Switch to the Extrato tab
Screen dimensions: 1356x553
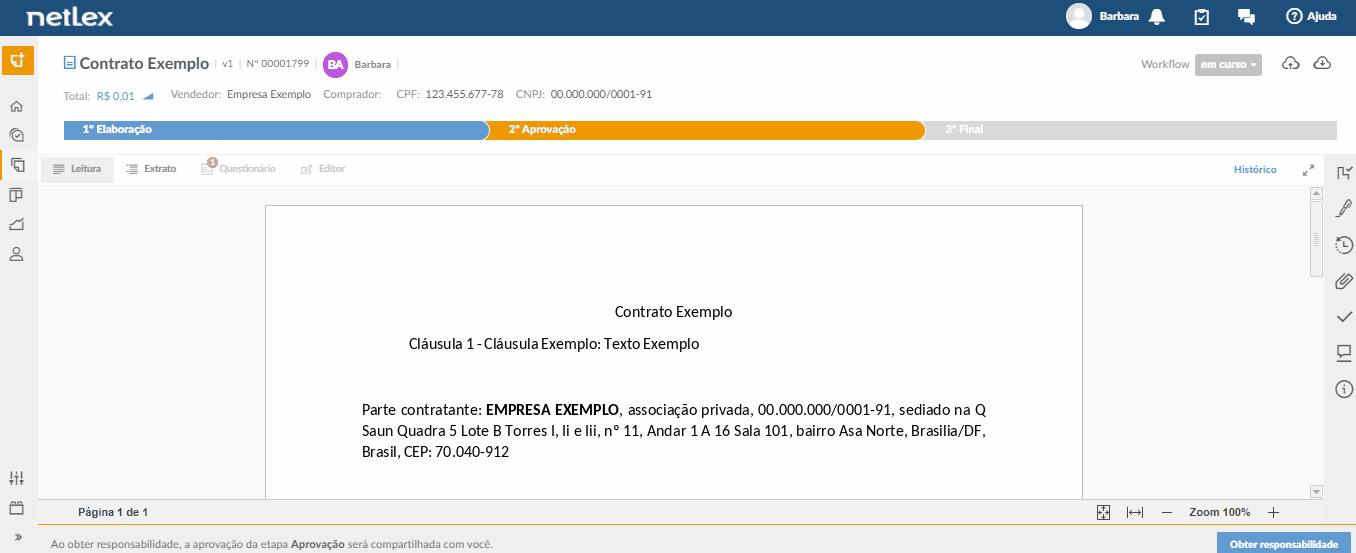(151, 169)
